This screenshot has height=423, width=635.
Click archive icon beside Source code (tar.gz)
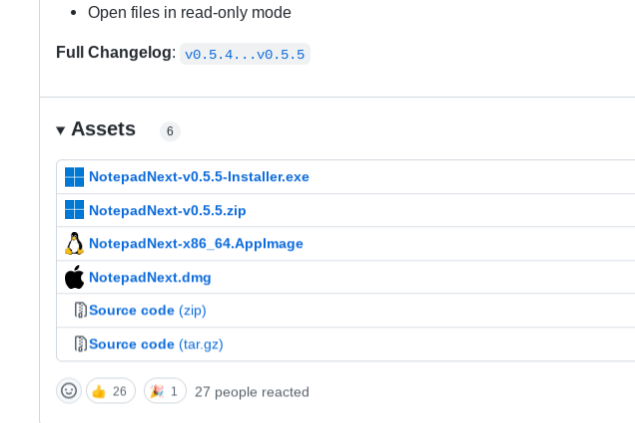point(81,344)
